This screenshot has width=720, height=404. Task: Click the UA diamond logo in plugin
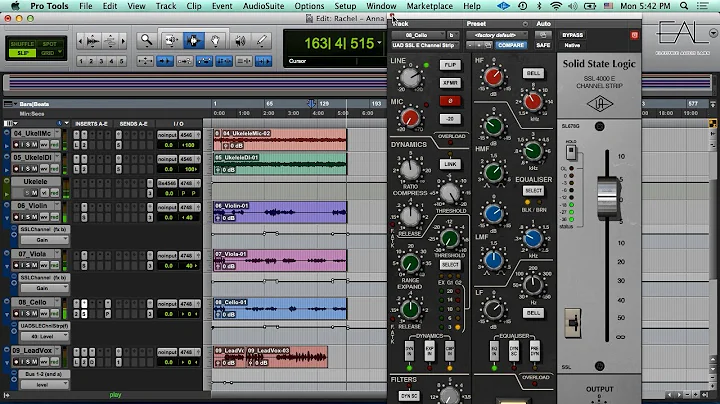coord(599,104)
